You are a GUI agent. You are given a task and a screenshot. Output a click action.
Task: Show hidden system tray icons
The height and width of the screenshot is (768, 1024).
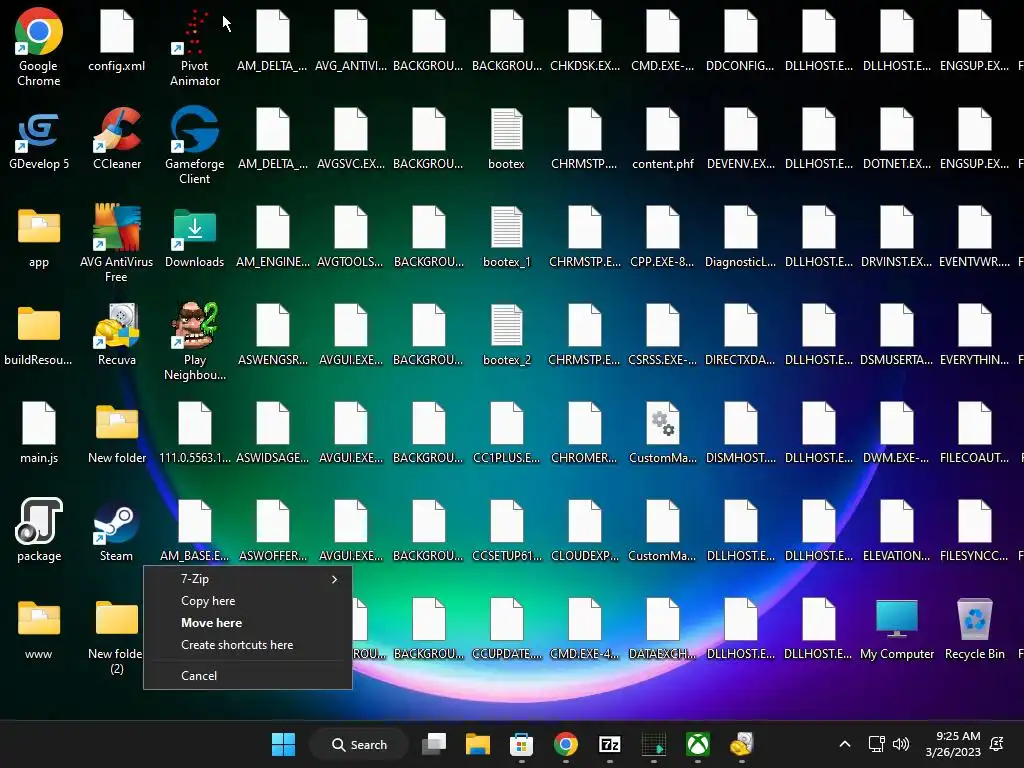point(844,744)
